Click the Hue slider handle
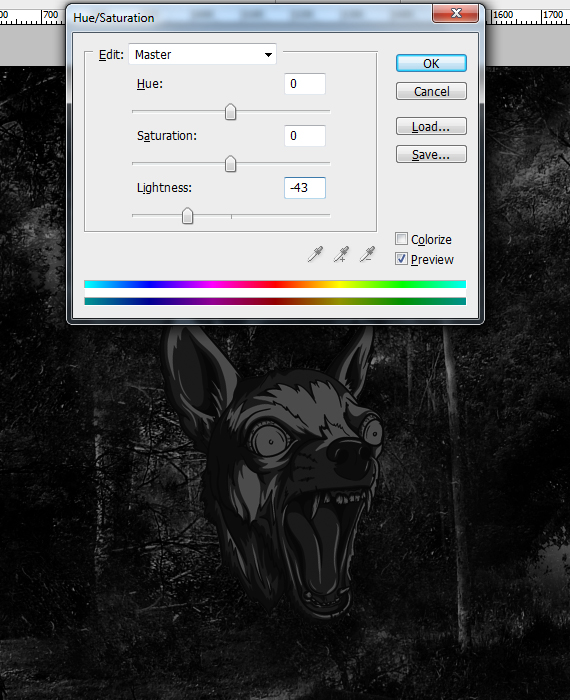570x700 pixels. [x=230, y=112]
